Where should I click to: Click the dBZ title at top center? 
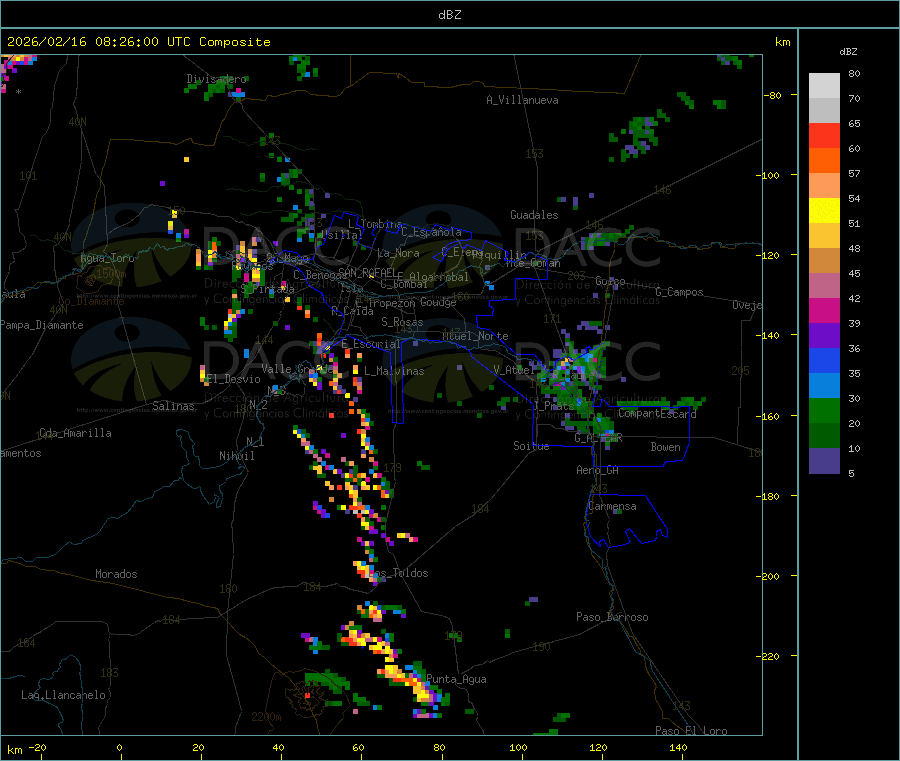[x=449, y=15]
